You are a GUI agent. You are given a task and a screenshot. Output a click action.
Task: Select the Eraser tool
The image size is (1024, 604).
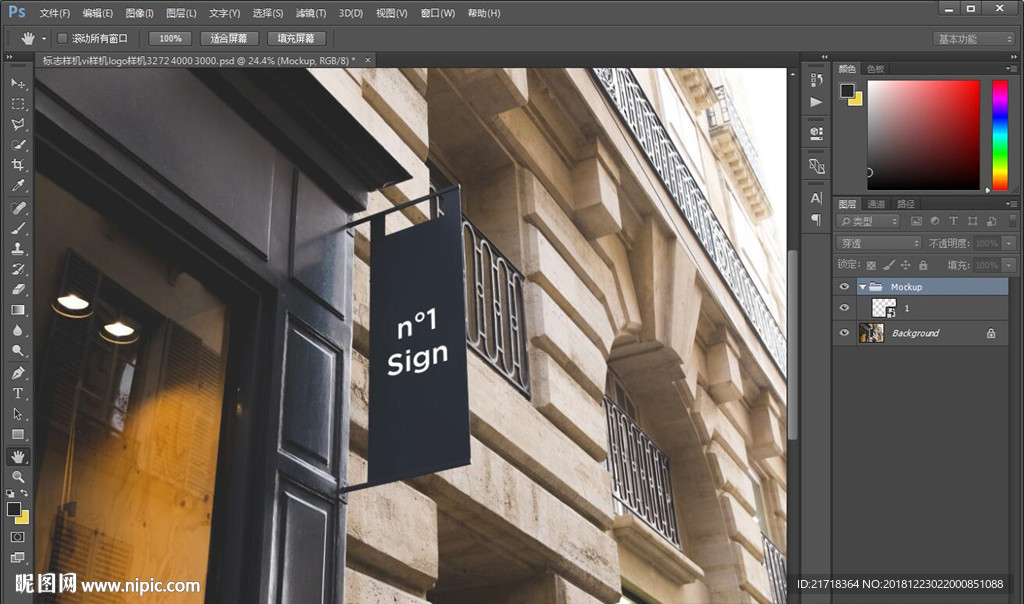[18, 289]
